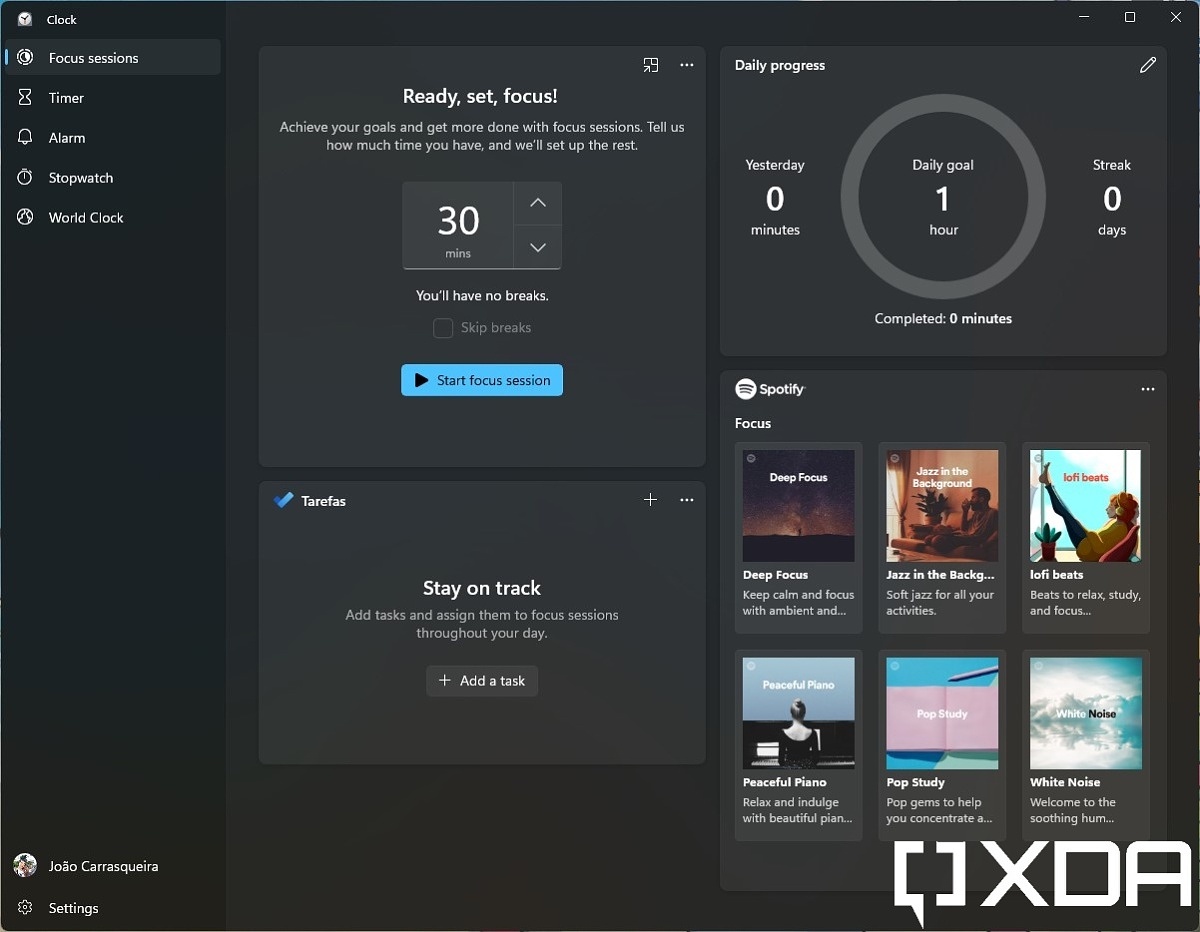This screenshot has height=932, width=1200.
Task: Switch to the Alarm section
Action: pyautogui.click(x=67, y=138)
